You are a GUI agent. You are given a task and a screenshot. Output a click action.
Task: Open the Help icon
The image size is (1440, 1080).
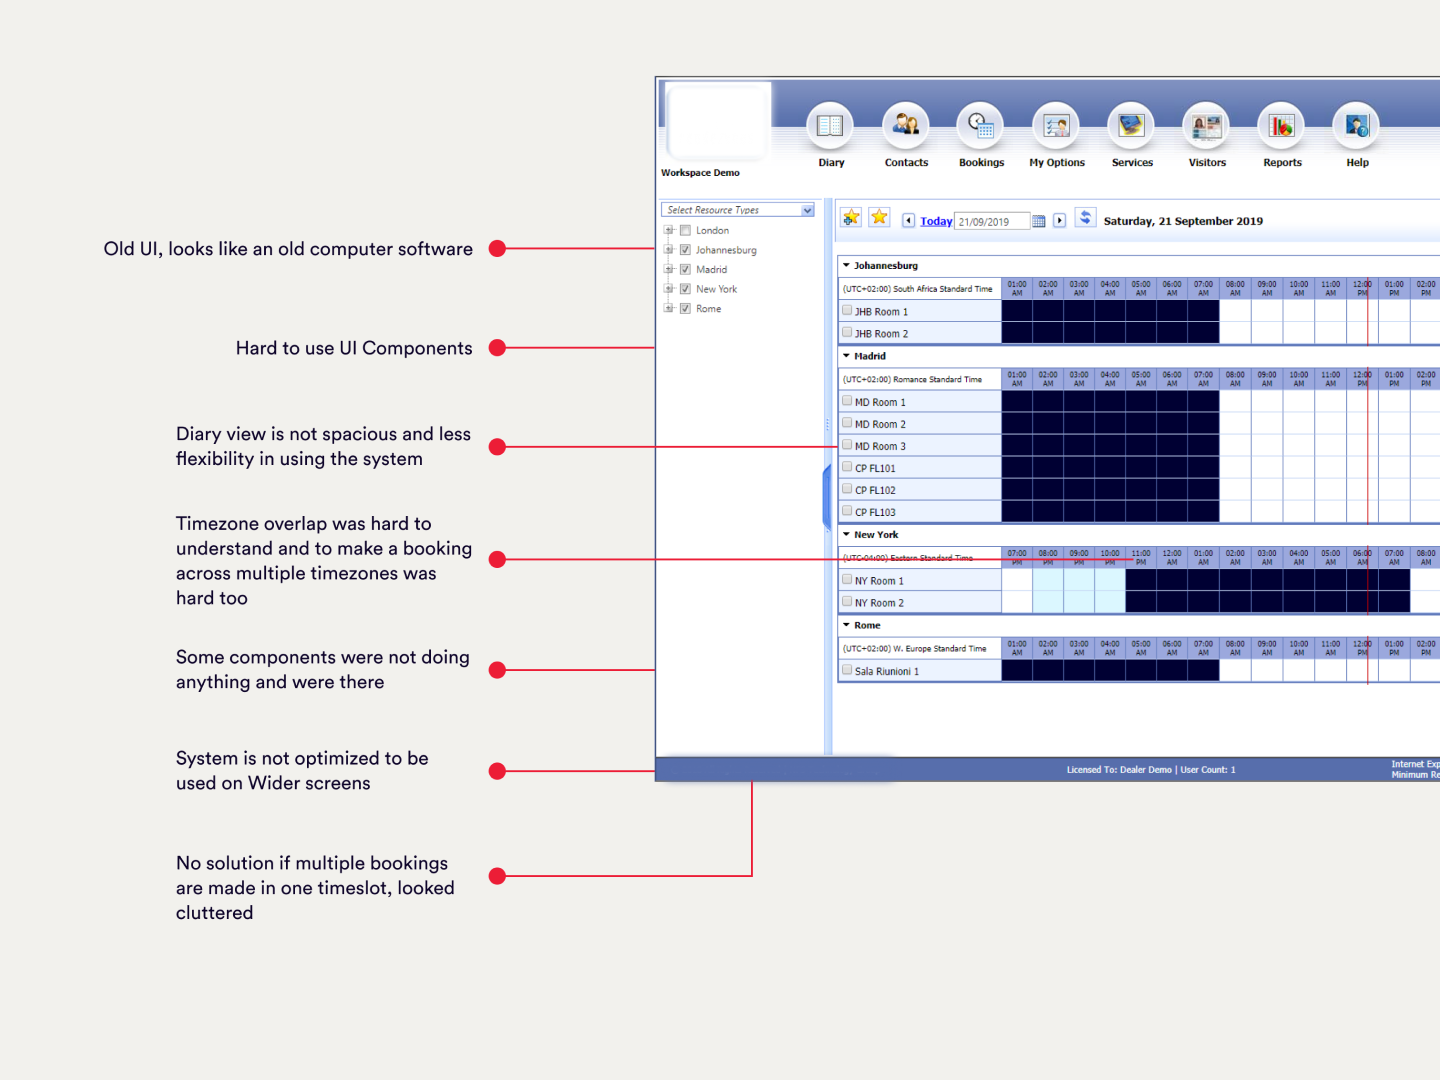(1356, 126)
